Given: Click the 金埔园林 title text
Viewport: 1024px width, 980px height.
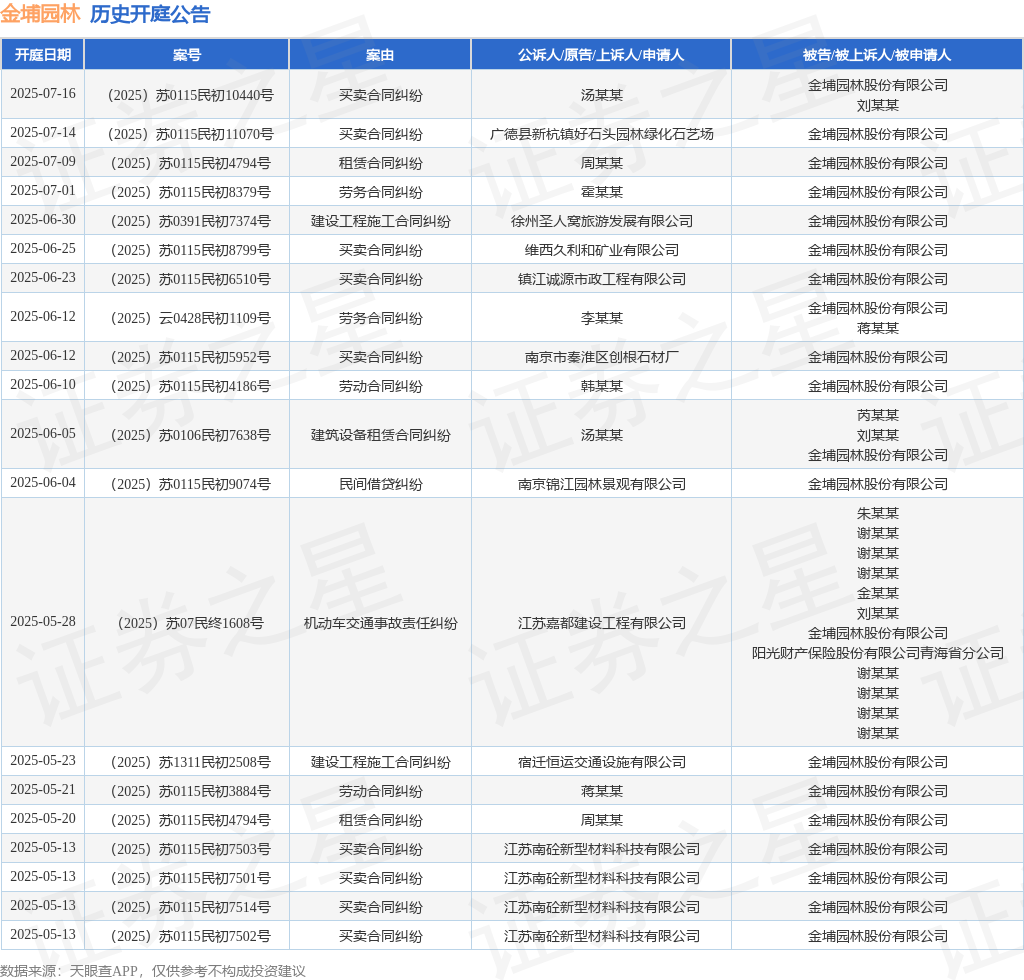Looking at the screenshot, I should click(x=40, y=14).
